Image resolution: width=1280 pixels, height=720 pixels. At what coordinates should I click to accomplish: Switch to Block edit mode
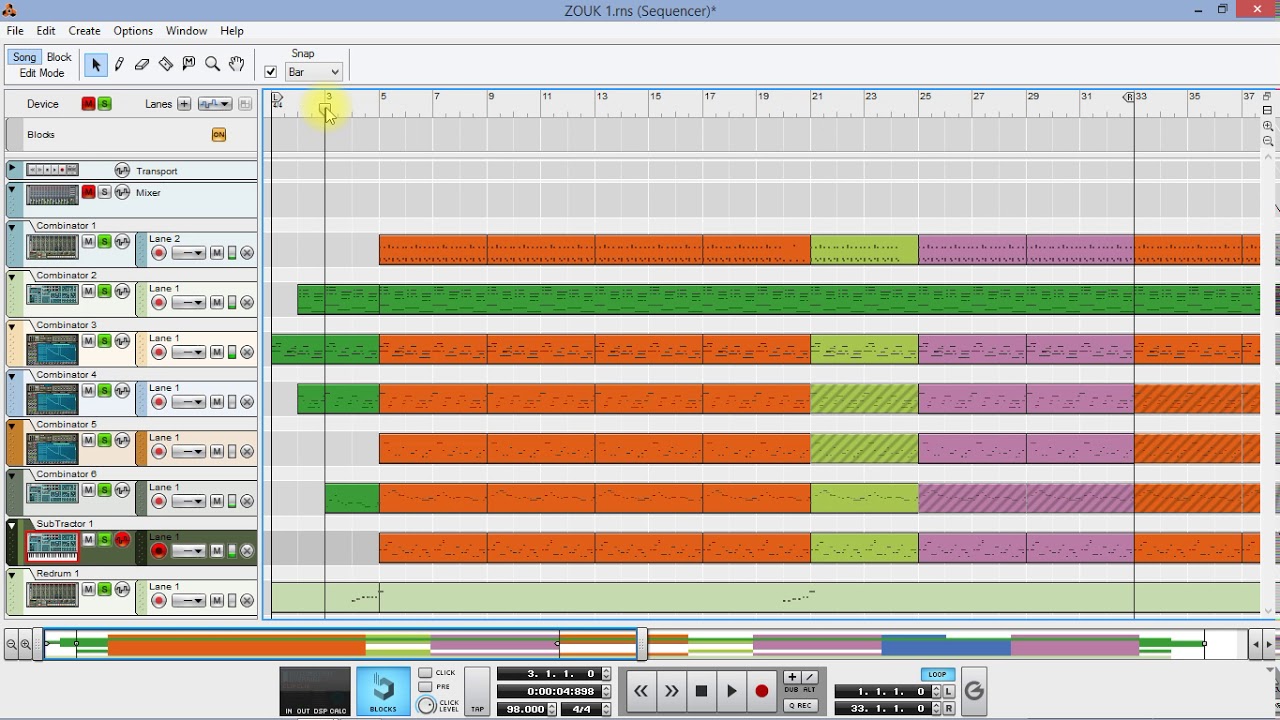[59, 57]
